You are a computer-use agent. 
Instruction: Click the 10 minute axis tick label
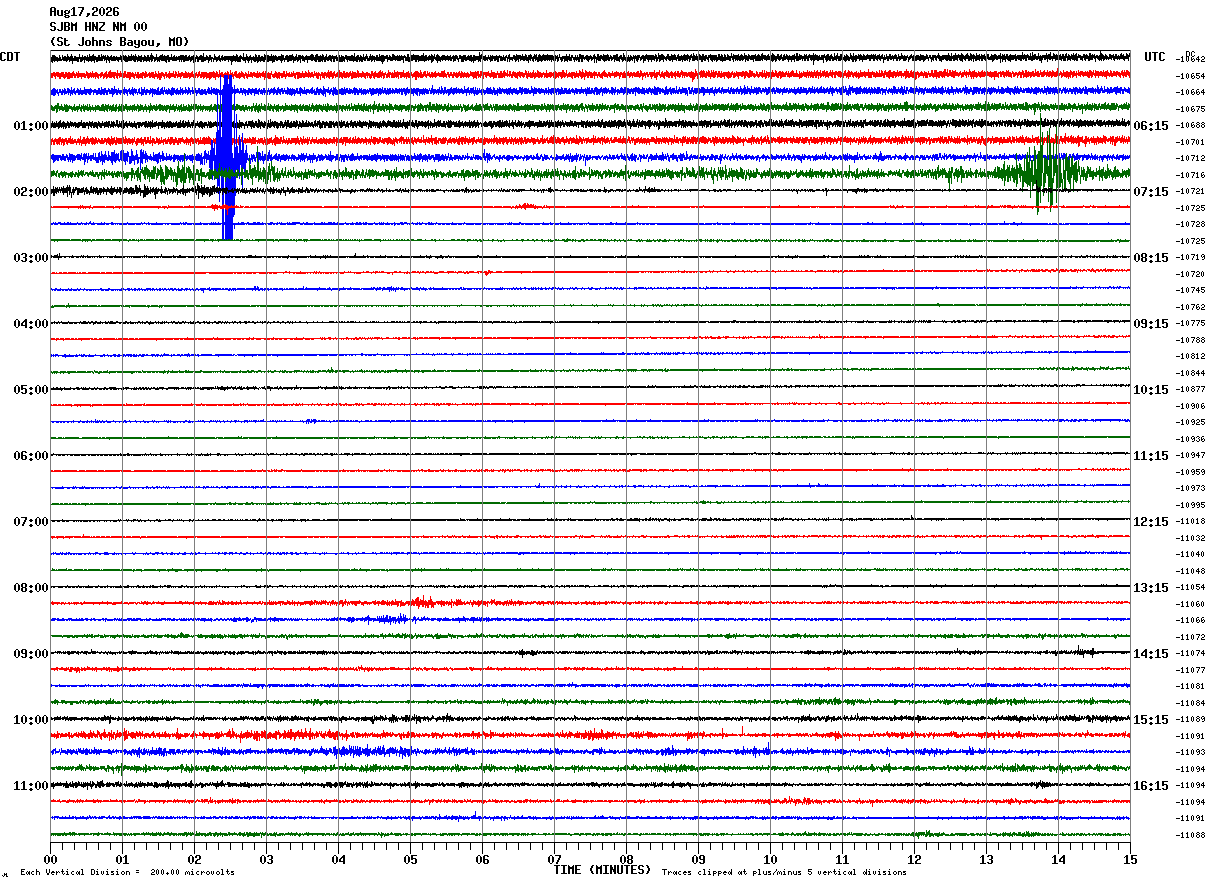click(770, 859)
